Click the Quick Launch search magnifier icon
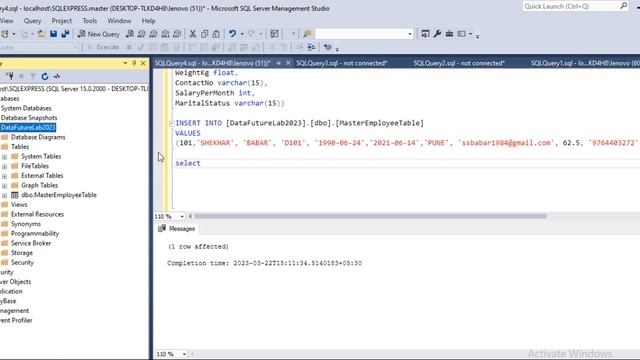 (x=624, y=6)
